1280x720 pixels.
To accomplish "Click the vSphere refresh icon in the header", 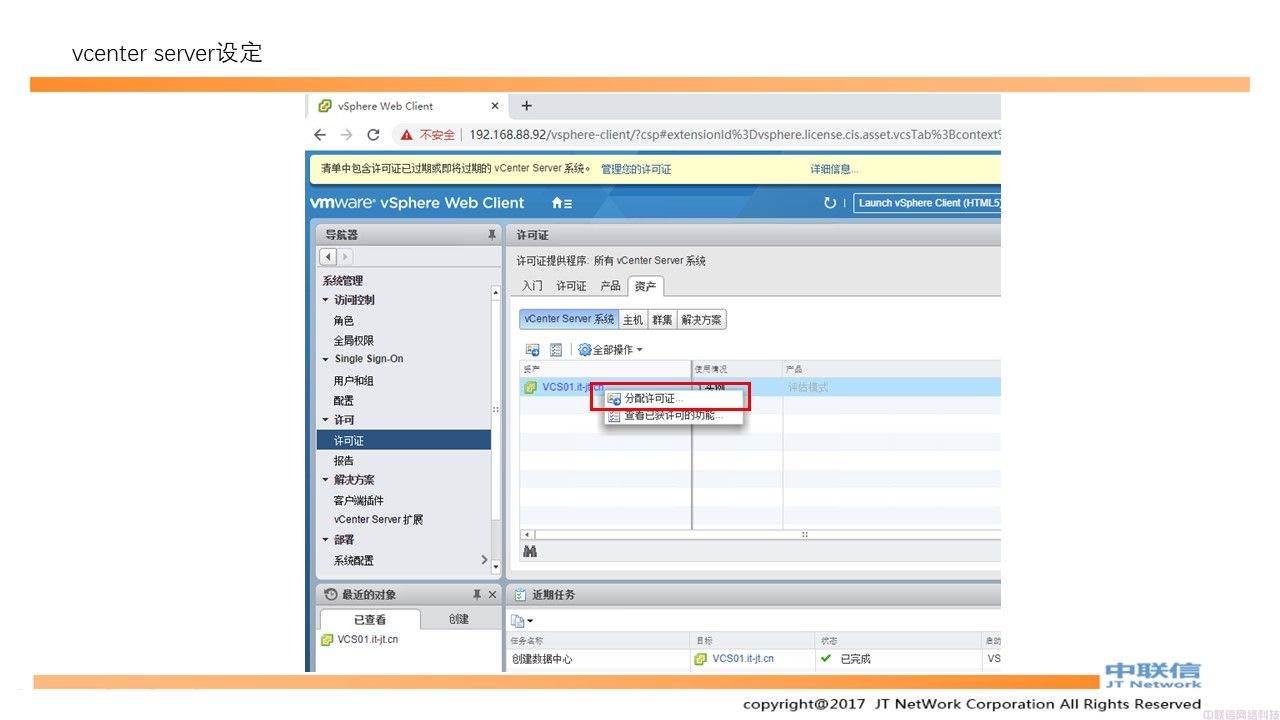I will click(x=829, y=203).
